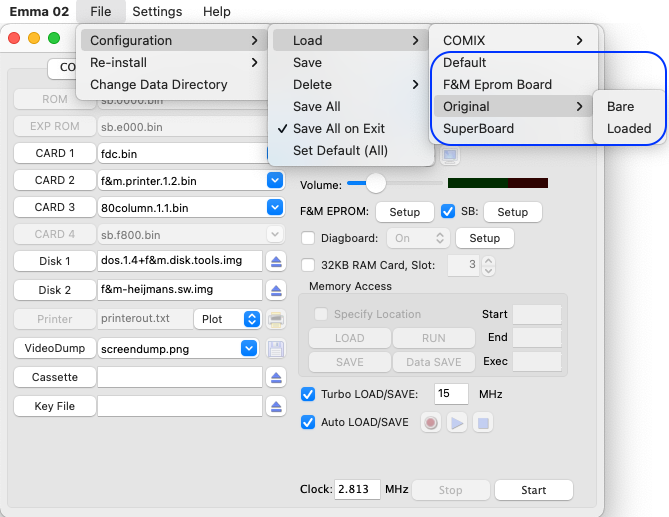Screen dimensions: 669x517
Task: Click the cassette stop square button
Action: (x=483, y=423)
